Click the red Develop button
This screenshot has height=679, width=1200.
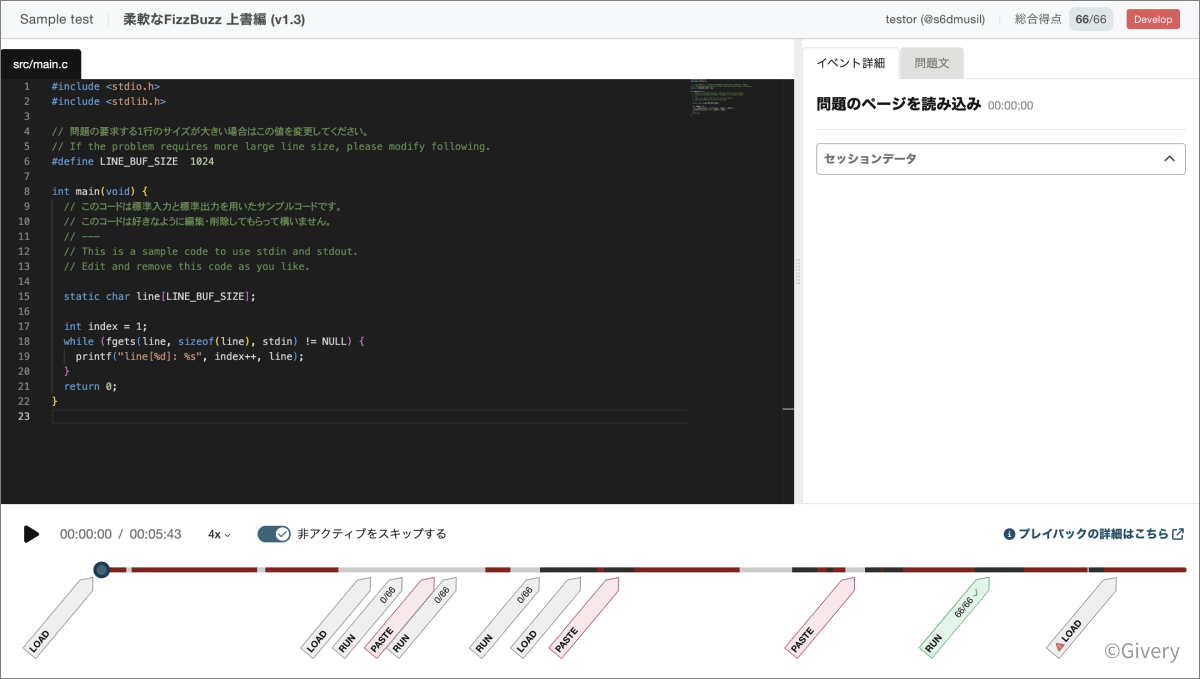[1152, 18]
